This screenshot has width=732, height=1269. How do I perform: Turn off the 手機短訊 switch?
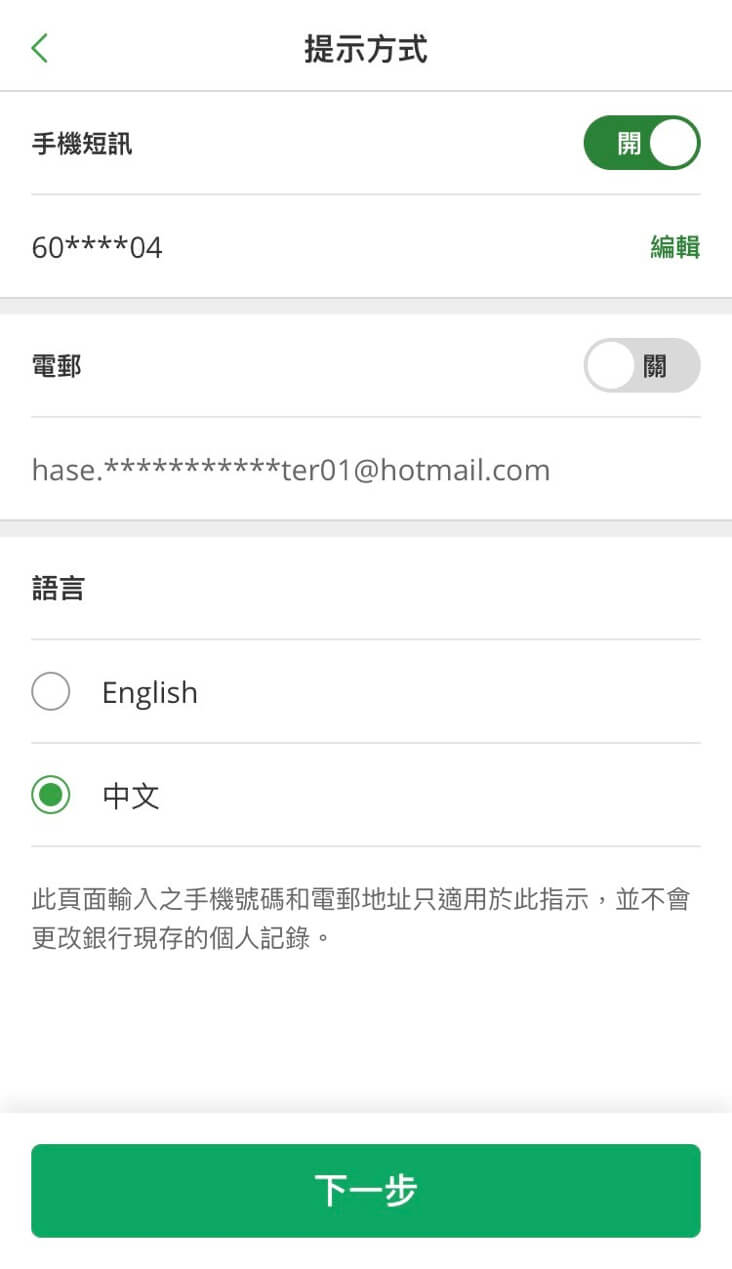click(642, 143)
